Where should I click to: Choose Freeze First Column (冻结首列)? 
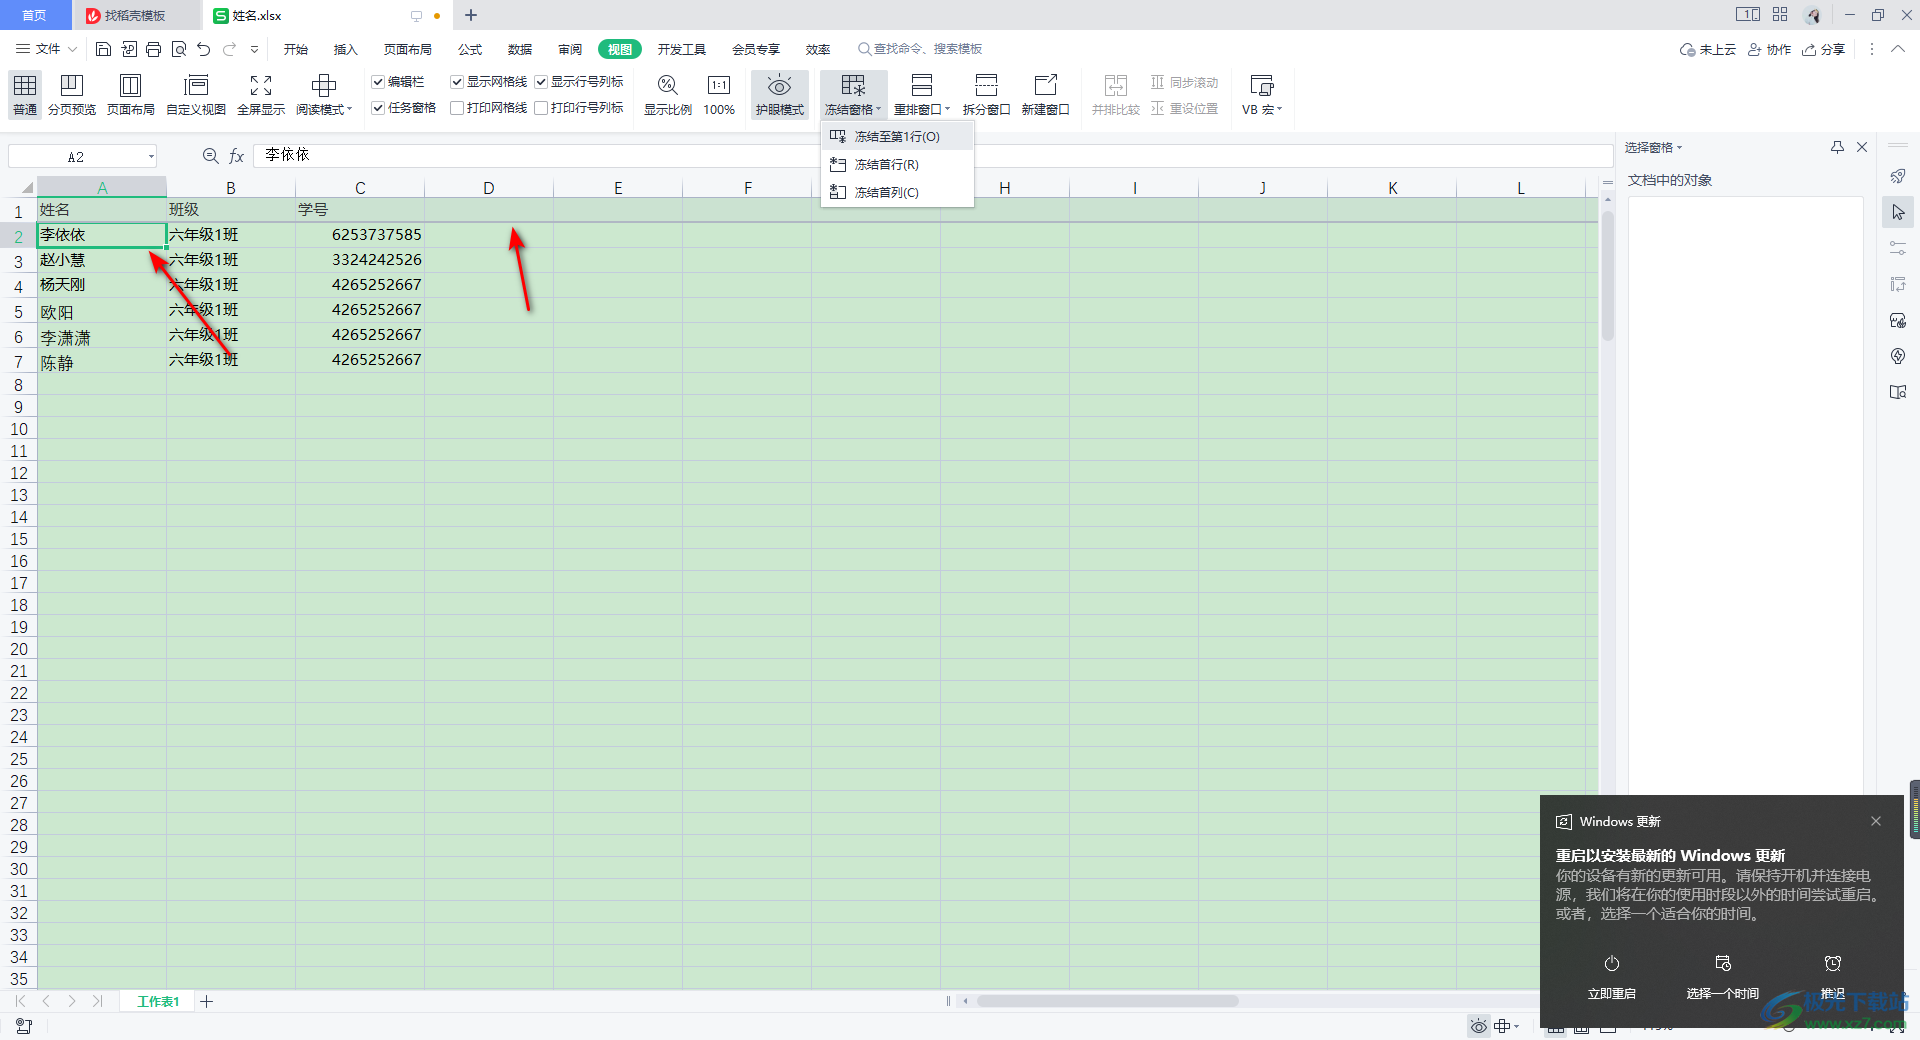click(897, 192)
